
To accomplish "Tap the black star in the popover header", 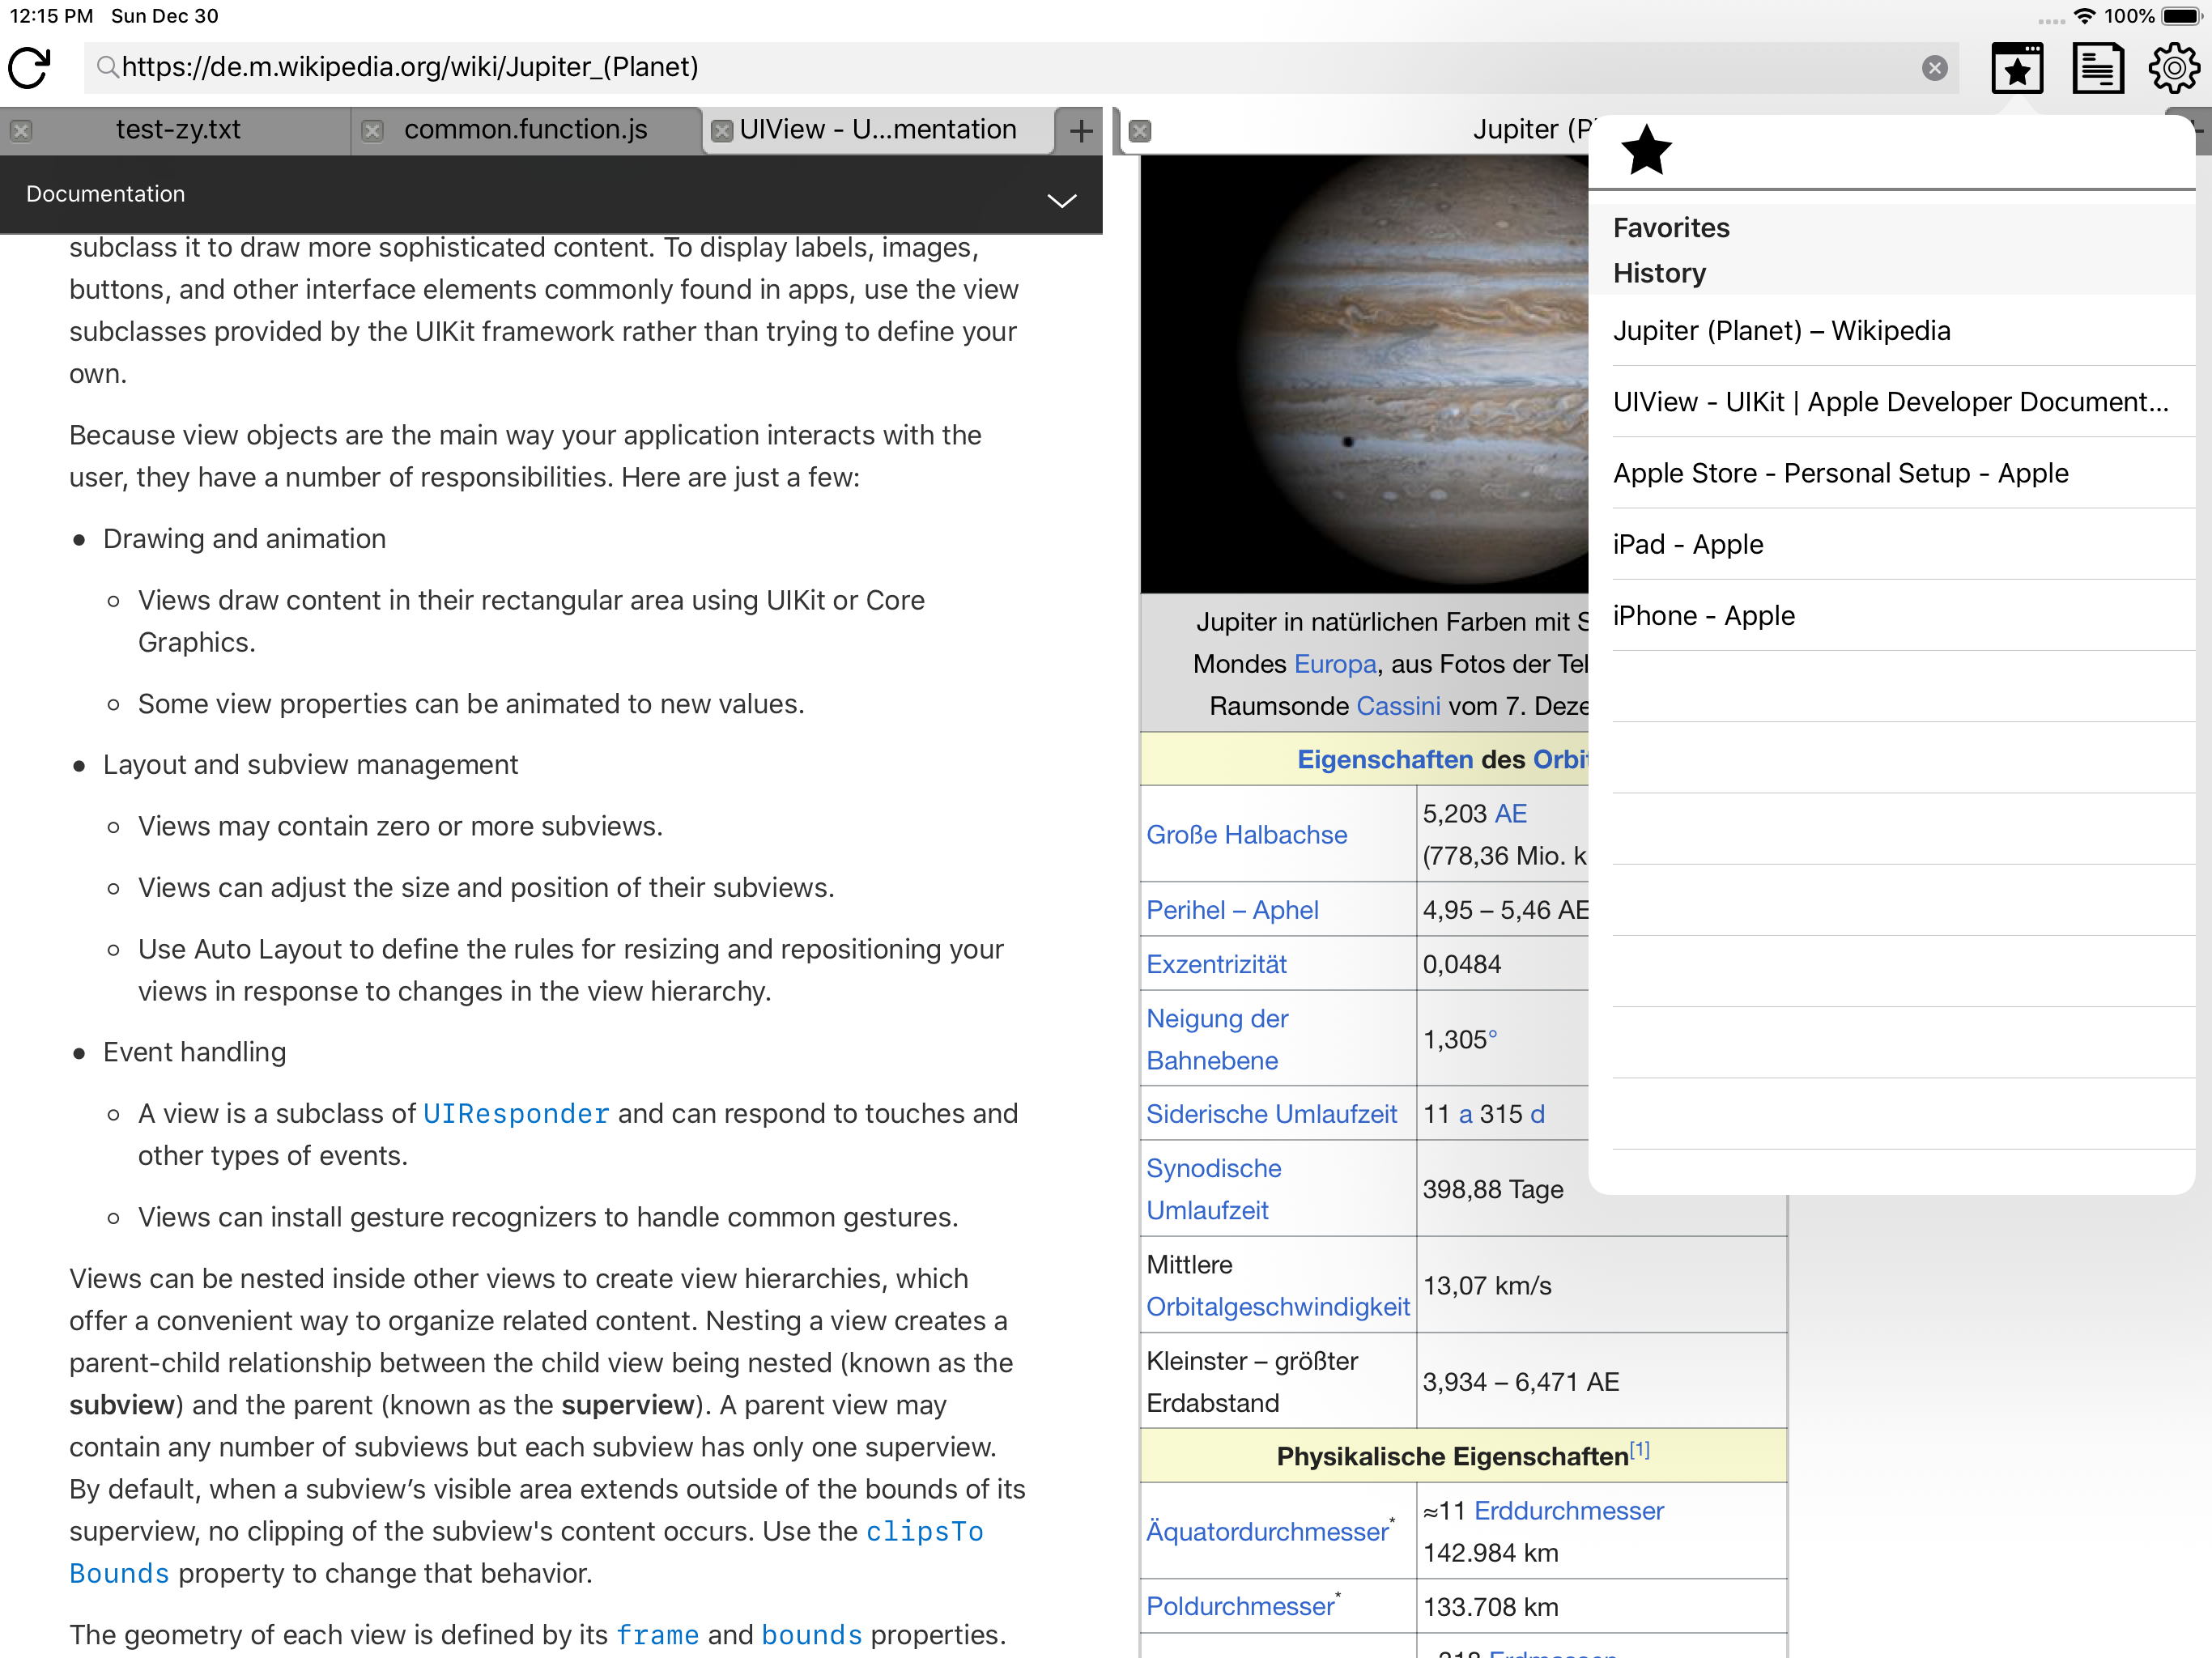I will [x=1646, y=151].
